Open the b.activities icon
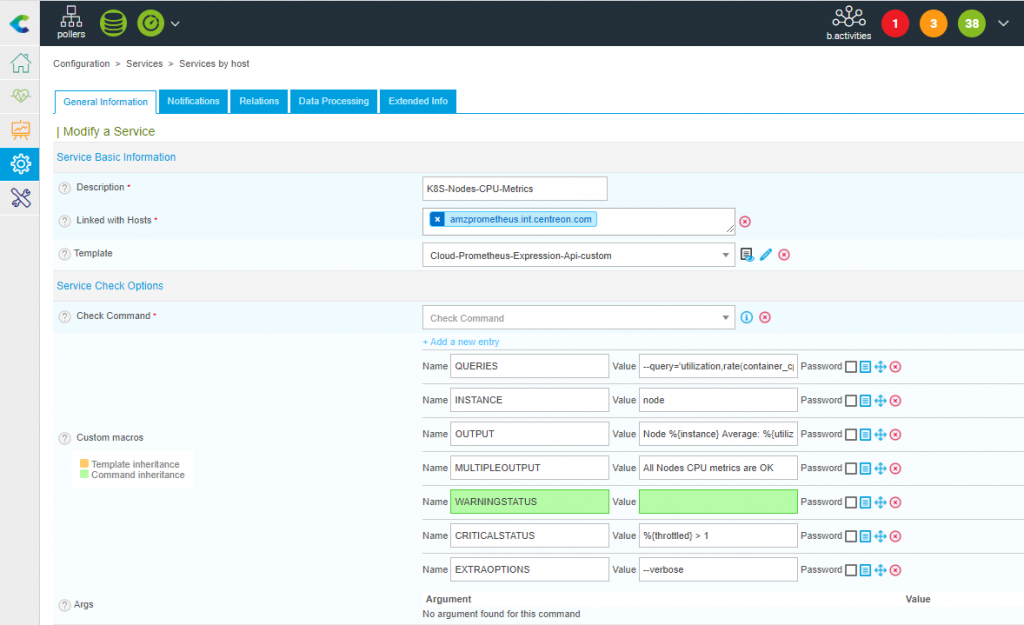 coord(848,23)
